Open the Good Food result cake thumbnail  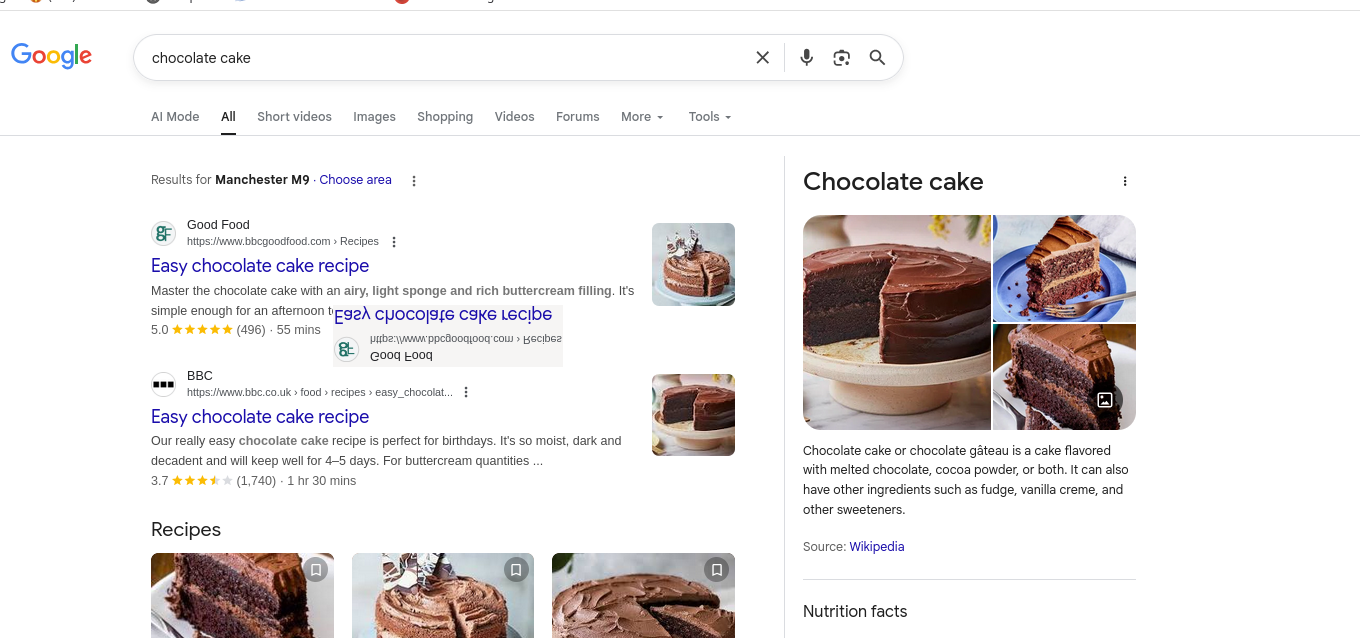(693, 264)
